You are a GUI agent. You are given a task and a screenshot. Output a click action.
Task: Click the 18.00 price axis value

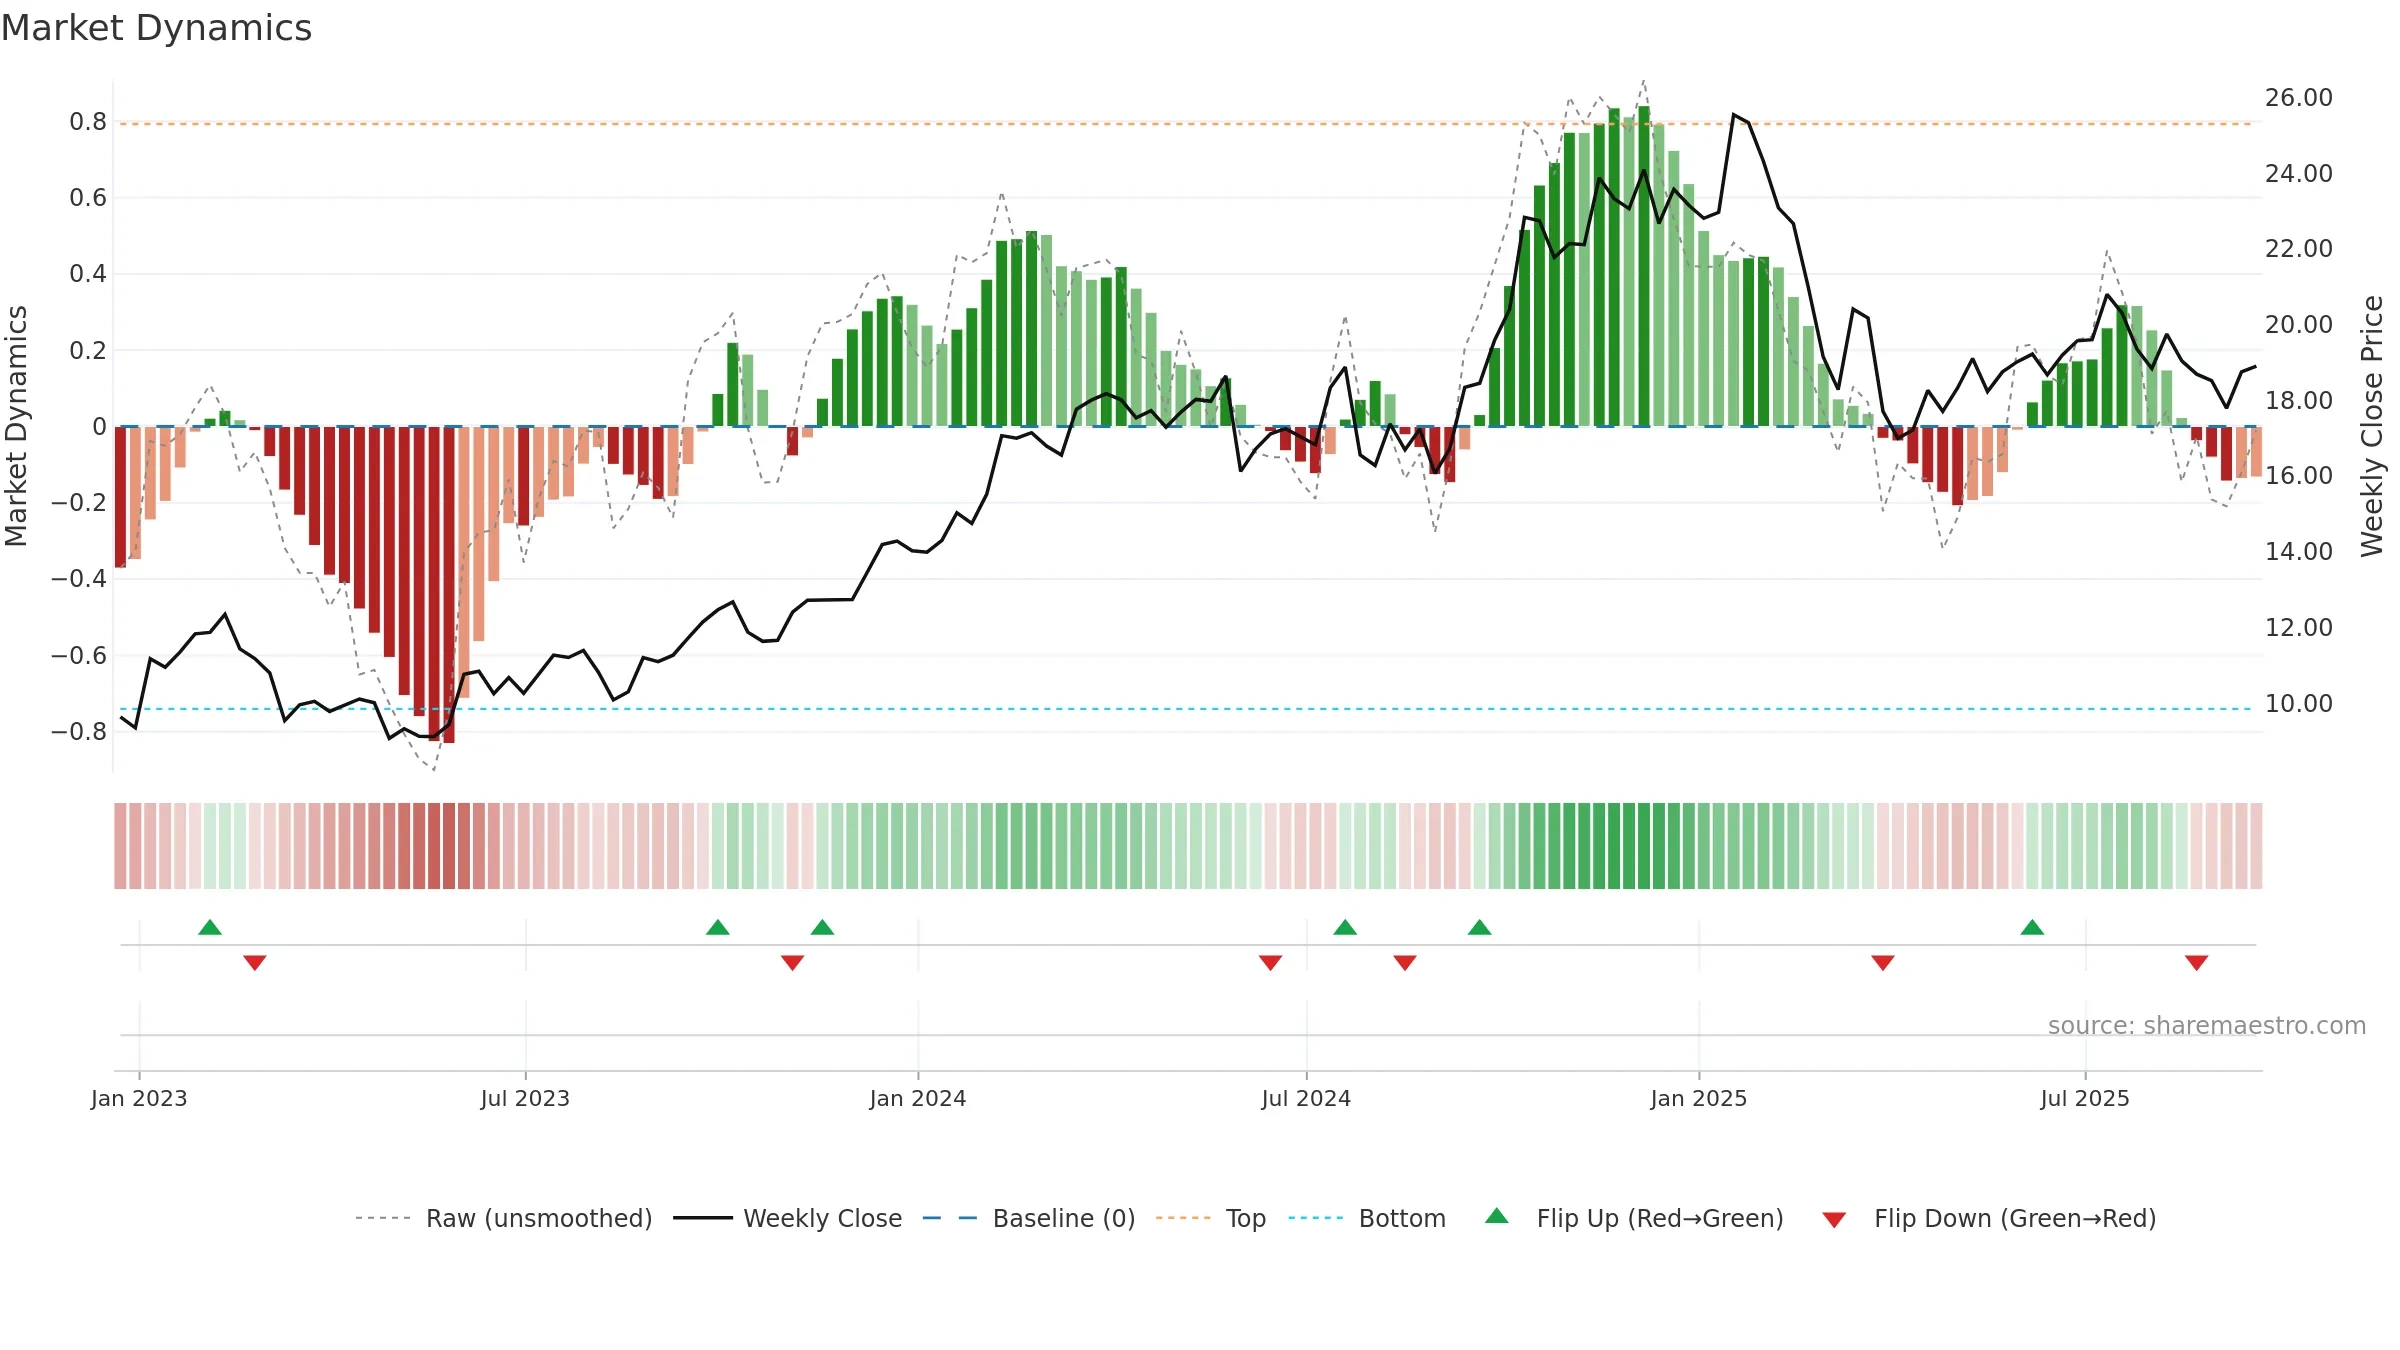(2299, 401)
